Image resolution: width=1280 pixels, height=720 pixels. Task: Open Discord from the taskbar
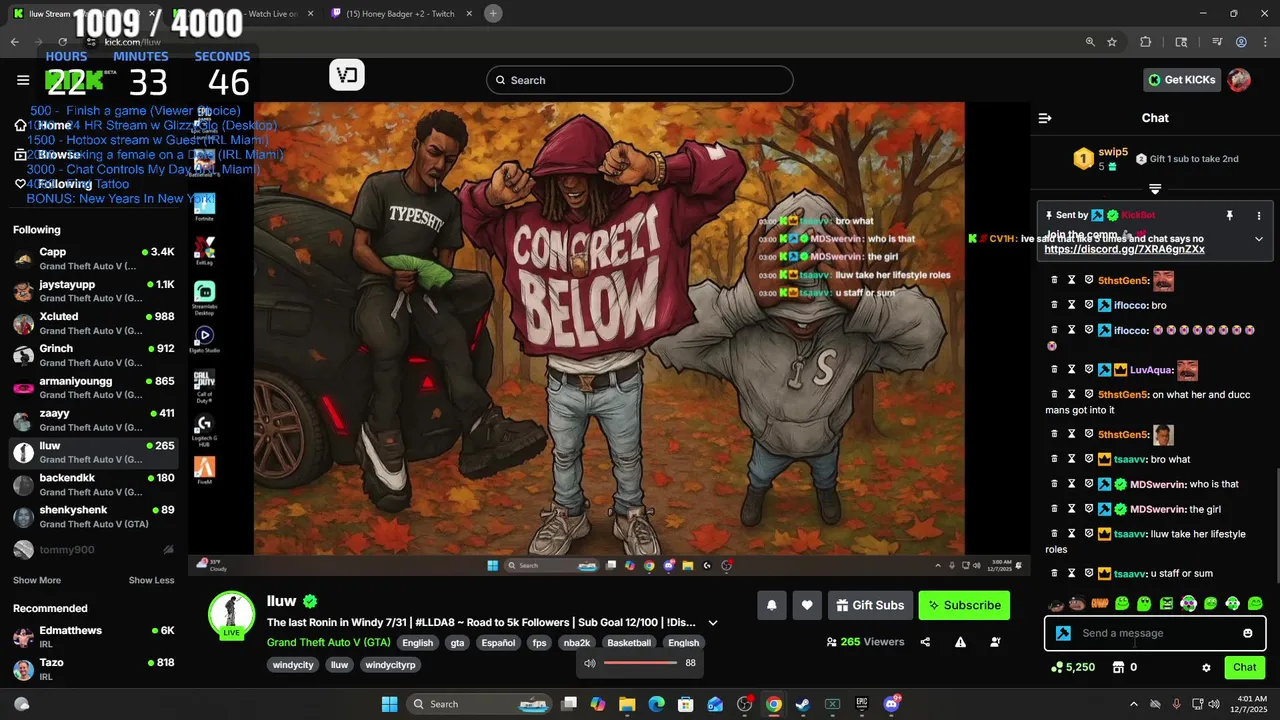891,704
